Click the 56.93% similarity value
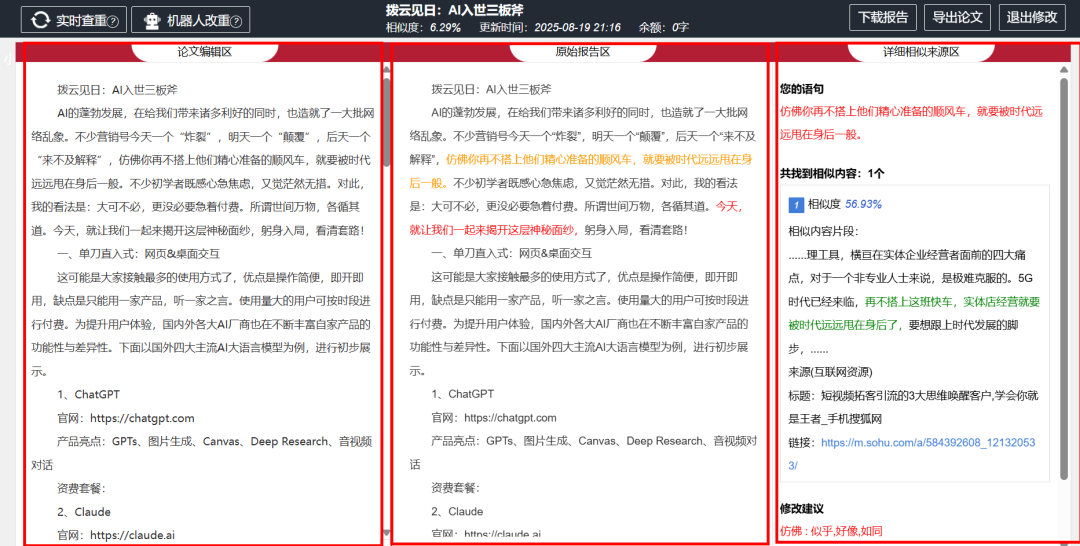Image resolution: width=1080 pixels, height=546 pixels. tap(863, 204)
